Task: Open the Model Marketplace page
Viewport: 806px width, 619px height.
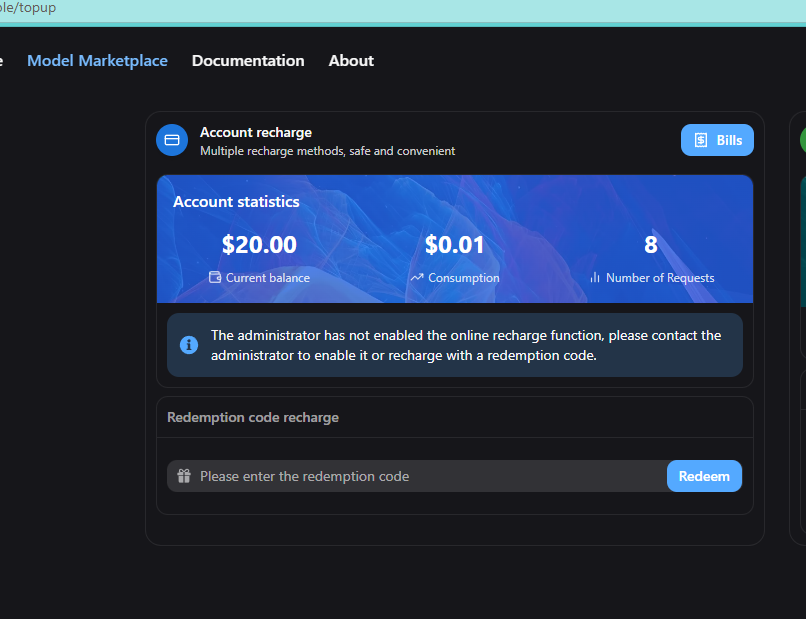Action: [x=98, y=61]
